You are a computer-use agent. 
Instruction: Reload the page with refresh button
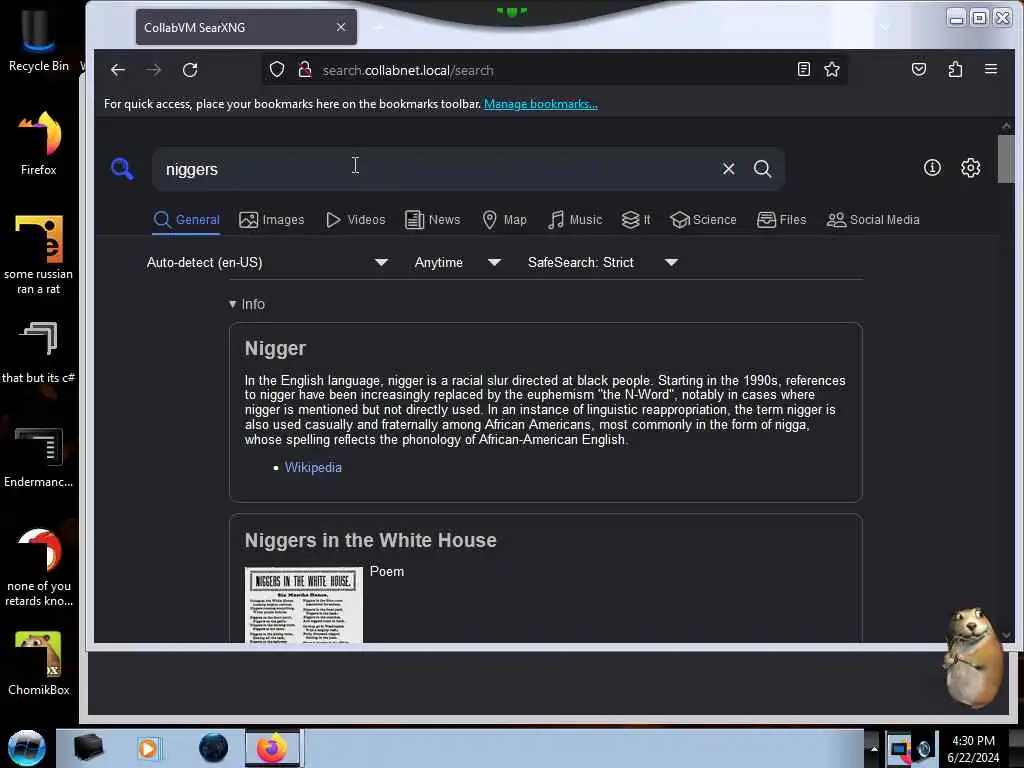coord(190,70)
